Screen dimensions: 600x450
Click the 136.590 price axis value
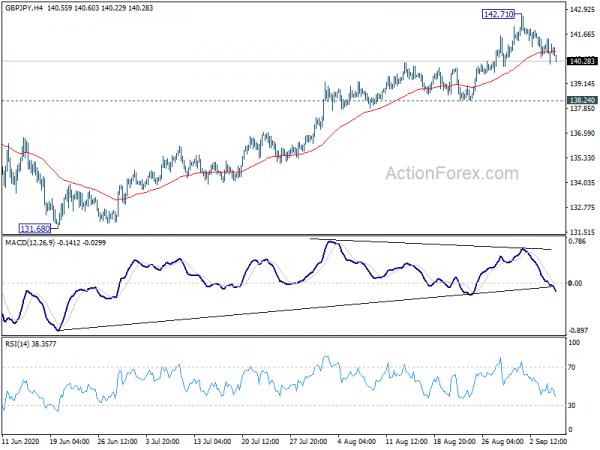coord(582,133)
